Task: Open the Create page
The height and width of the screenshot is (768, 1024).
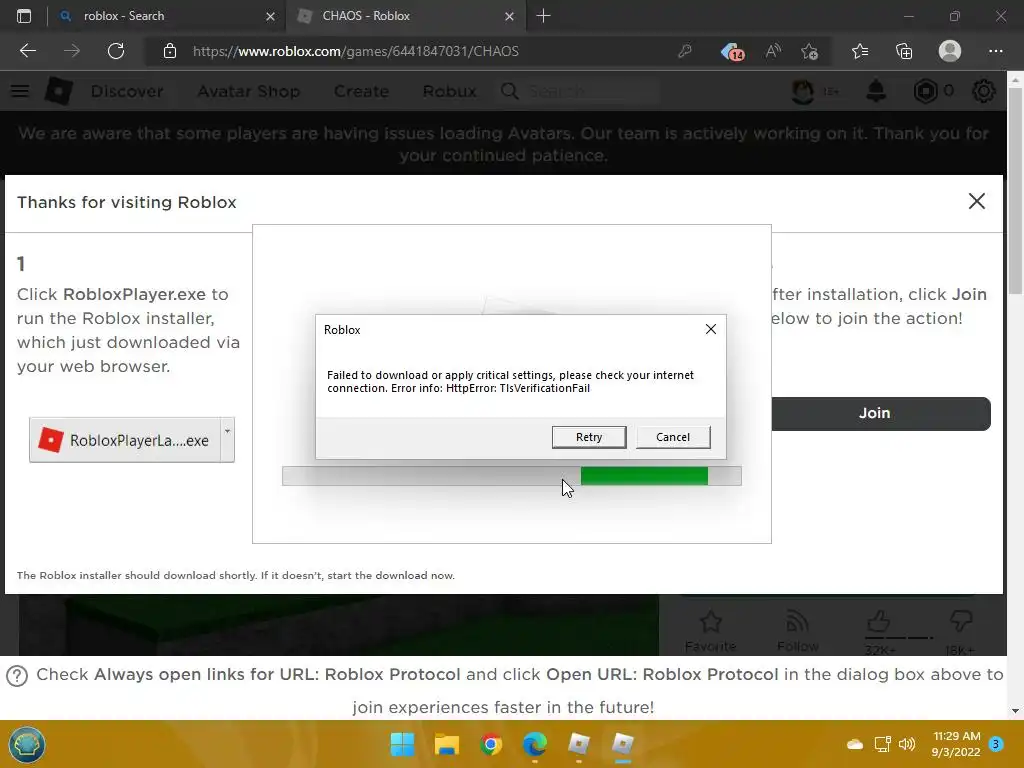Action: (361, 91)
